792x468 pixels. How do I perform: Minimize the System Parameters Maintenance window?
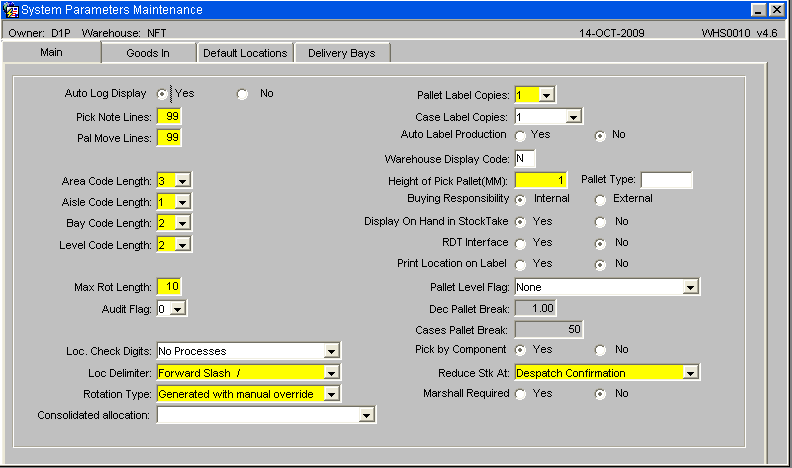tap(759, 10)
